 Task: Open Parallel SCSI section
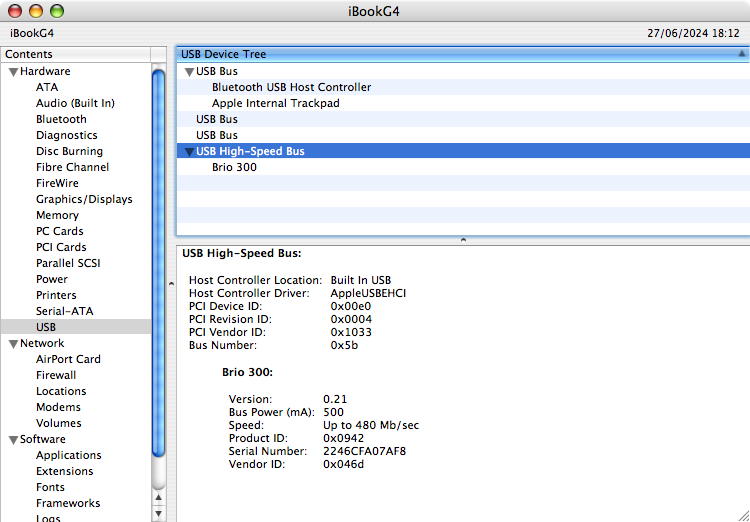tap(68, 263)
